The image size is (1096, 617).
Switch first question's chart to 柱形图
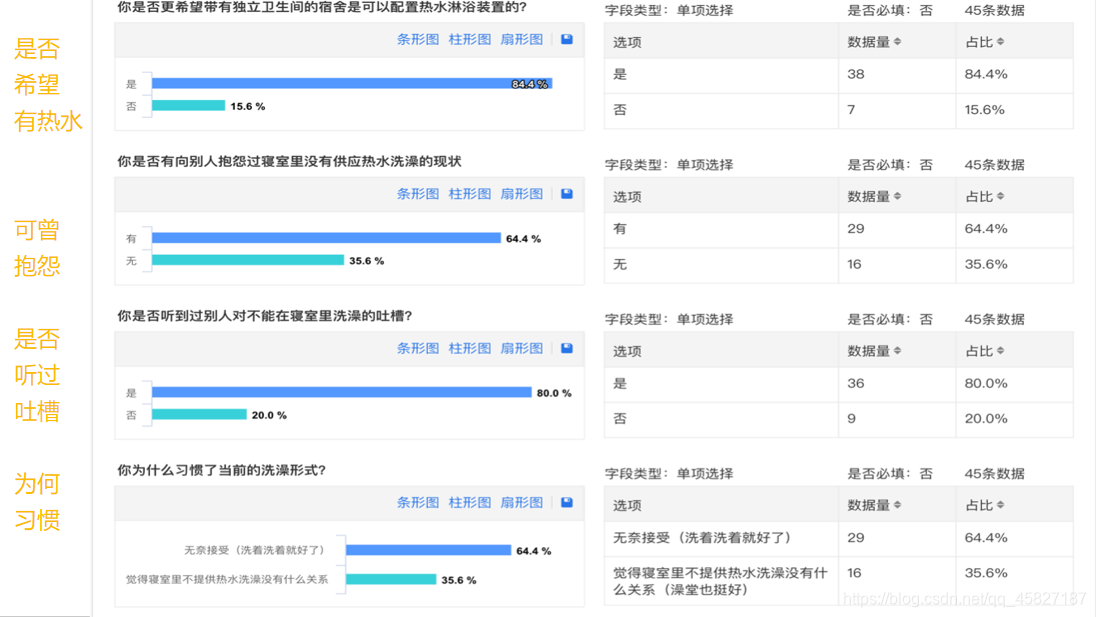[469, 39]
